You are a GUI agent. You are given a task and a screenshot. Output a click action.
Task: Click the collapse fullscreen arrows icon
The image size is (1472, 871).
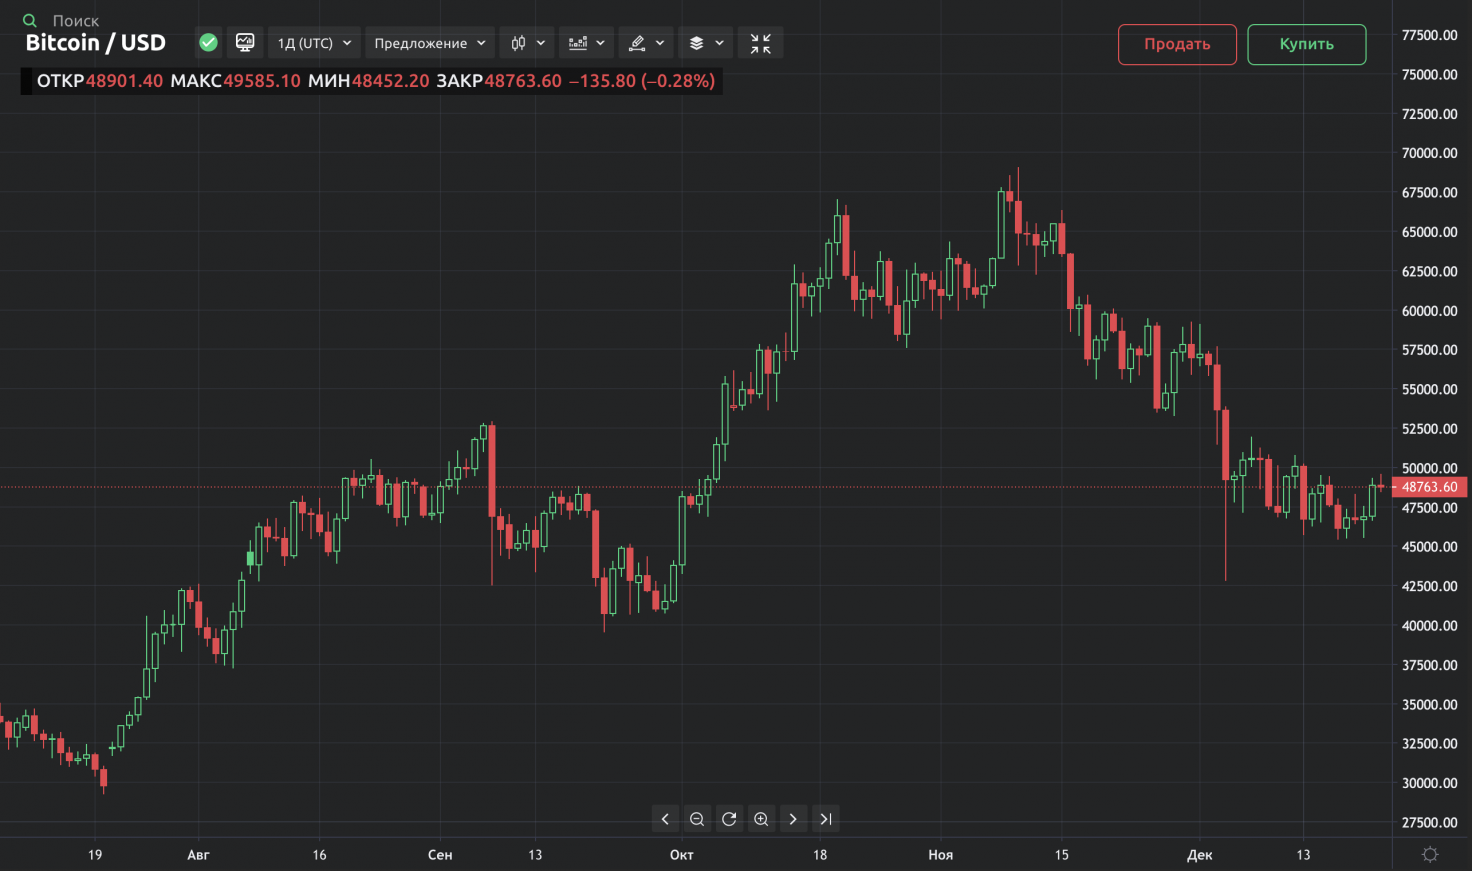[761, 43]
